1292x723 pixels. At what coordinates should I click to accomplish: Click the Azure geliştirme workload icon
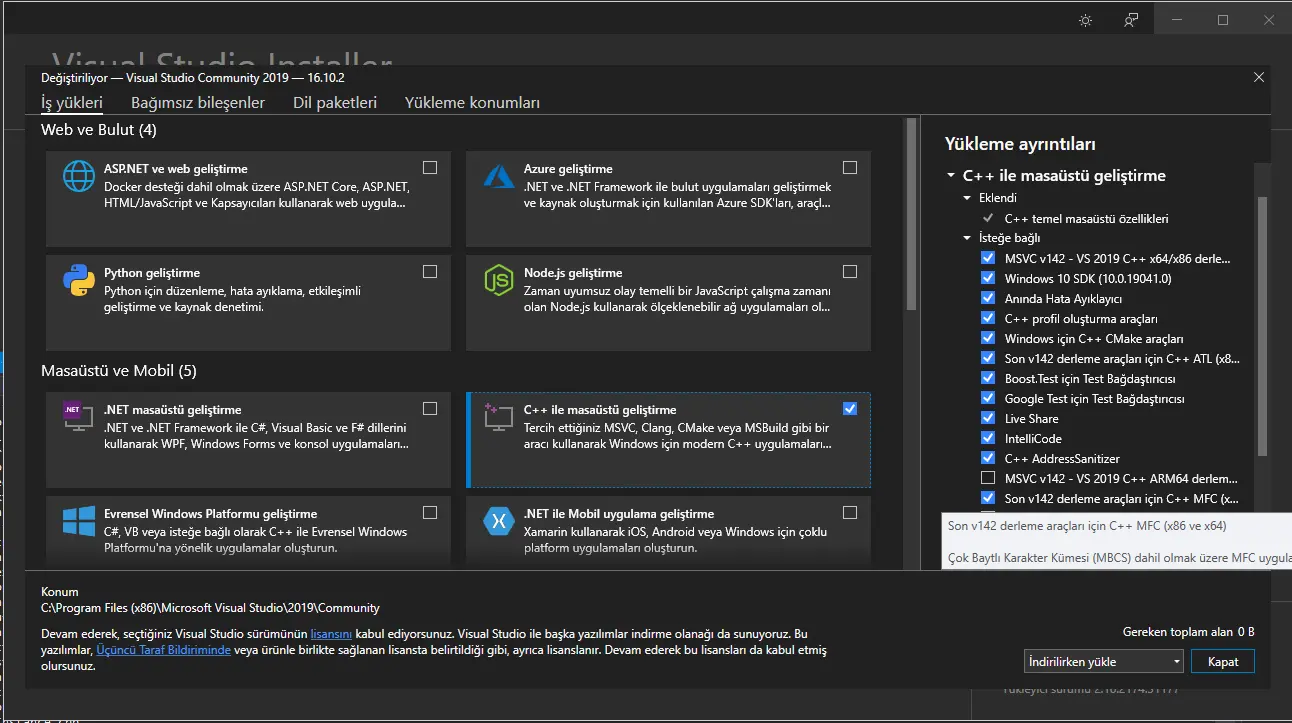point(499,177)
